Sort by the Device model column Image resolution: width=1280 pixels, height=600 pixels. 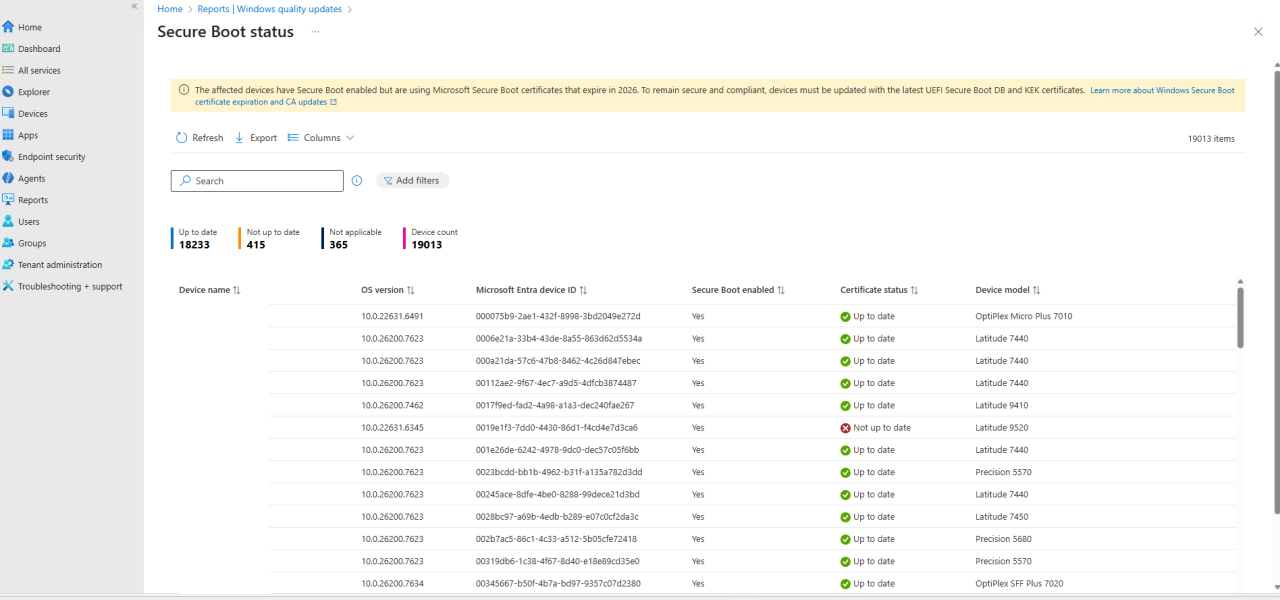(x=1007, y=290)
